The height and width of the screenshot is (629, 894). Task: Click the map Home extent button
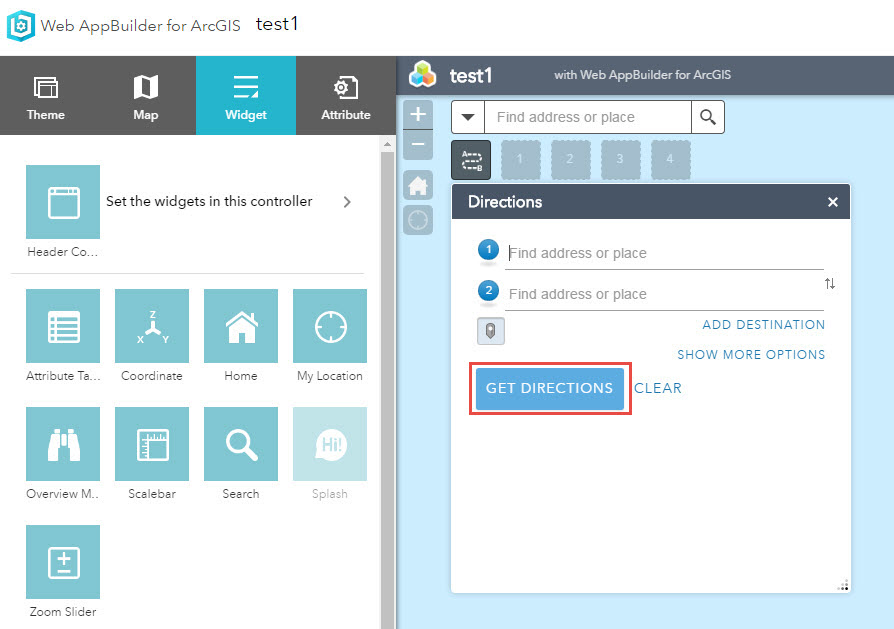tap(418, 185)
